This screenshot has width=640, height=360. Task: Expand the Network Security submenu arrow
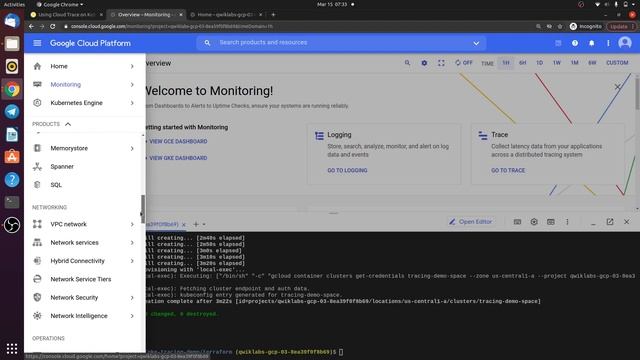tap(132, 298)
